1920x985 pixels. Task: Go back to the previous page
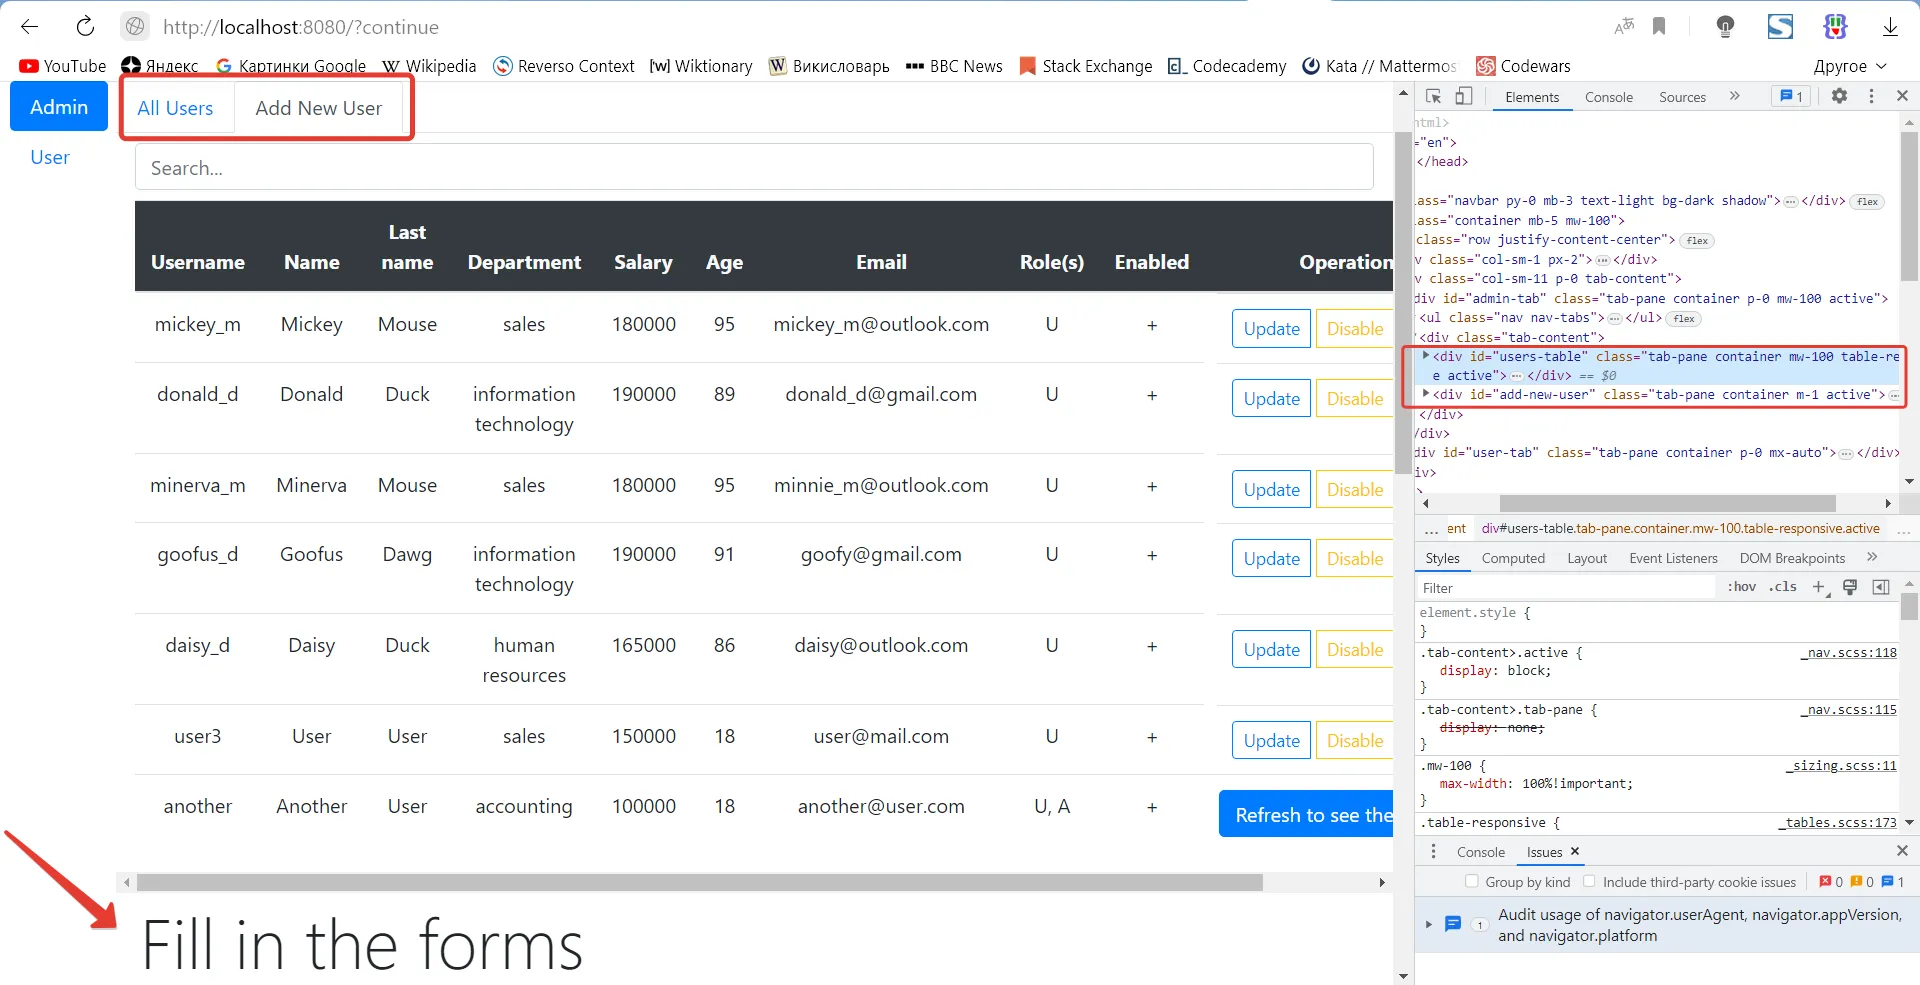(x=29, y=27)
